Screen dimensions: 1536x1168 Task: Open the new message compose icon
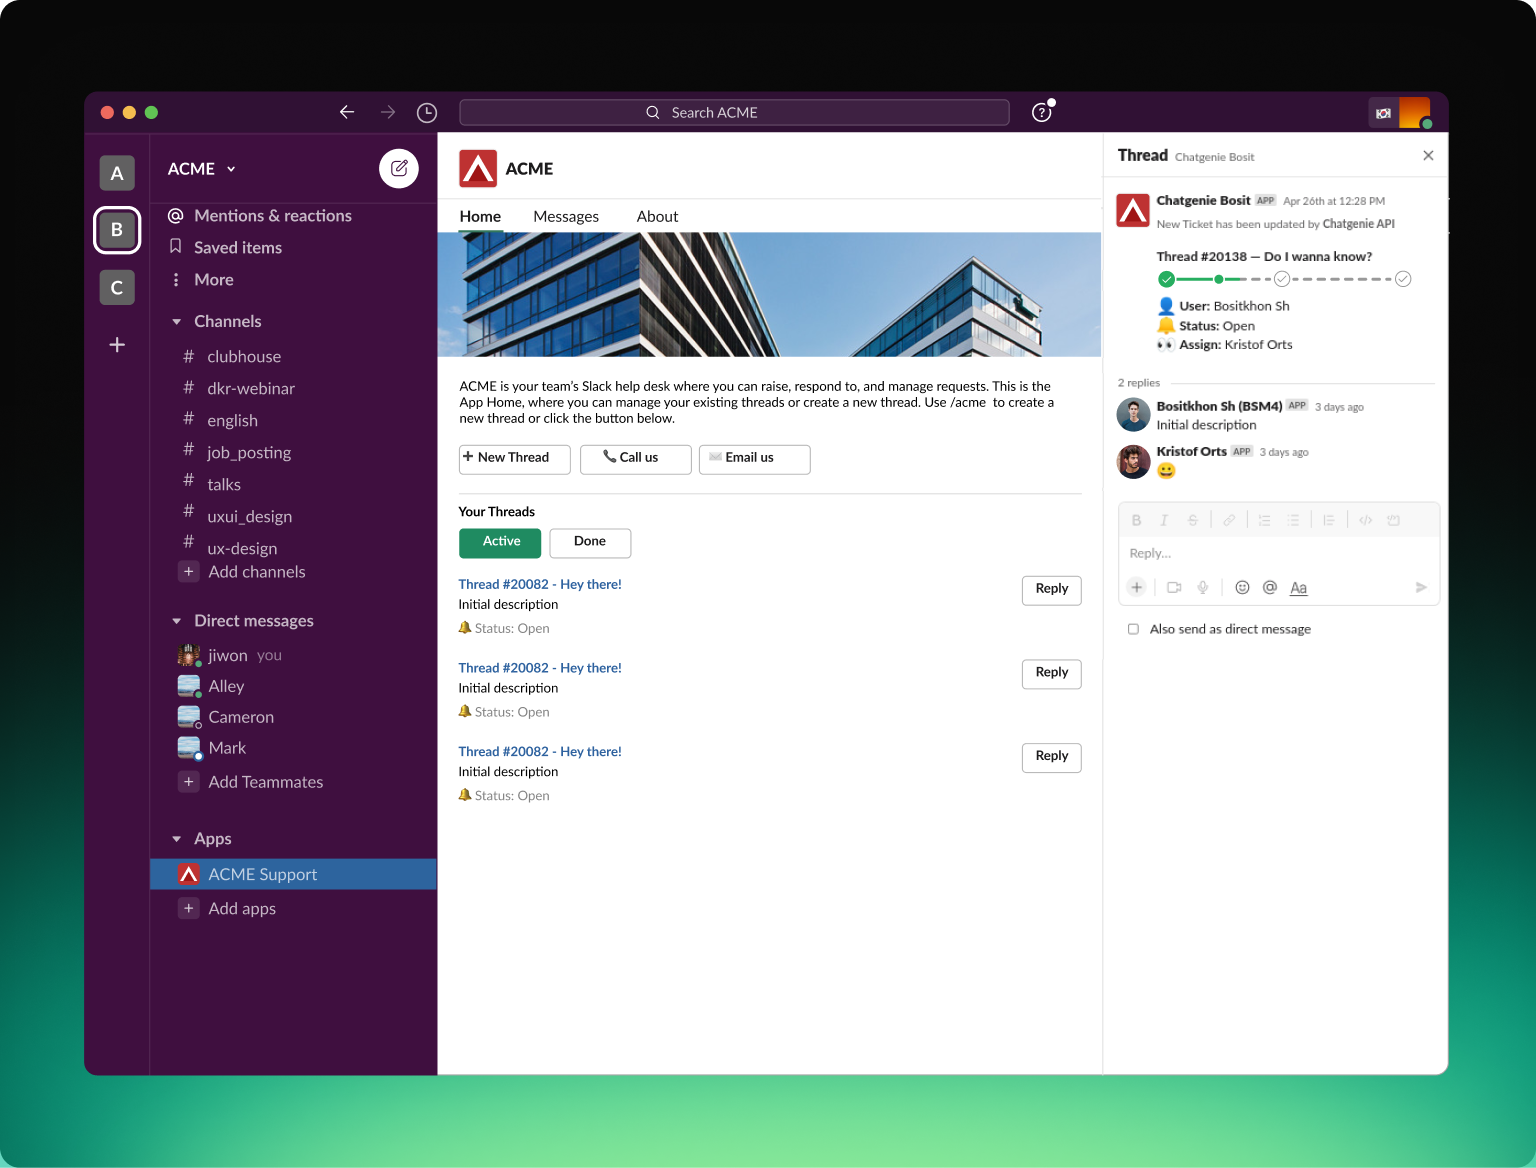point(399,168)
